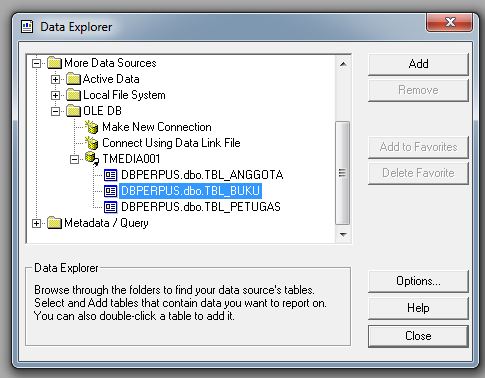Screen dimensions: 485x378
Task: Select the TMEDIA001 connection label
Action: (x=131, y=159)
